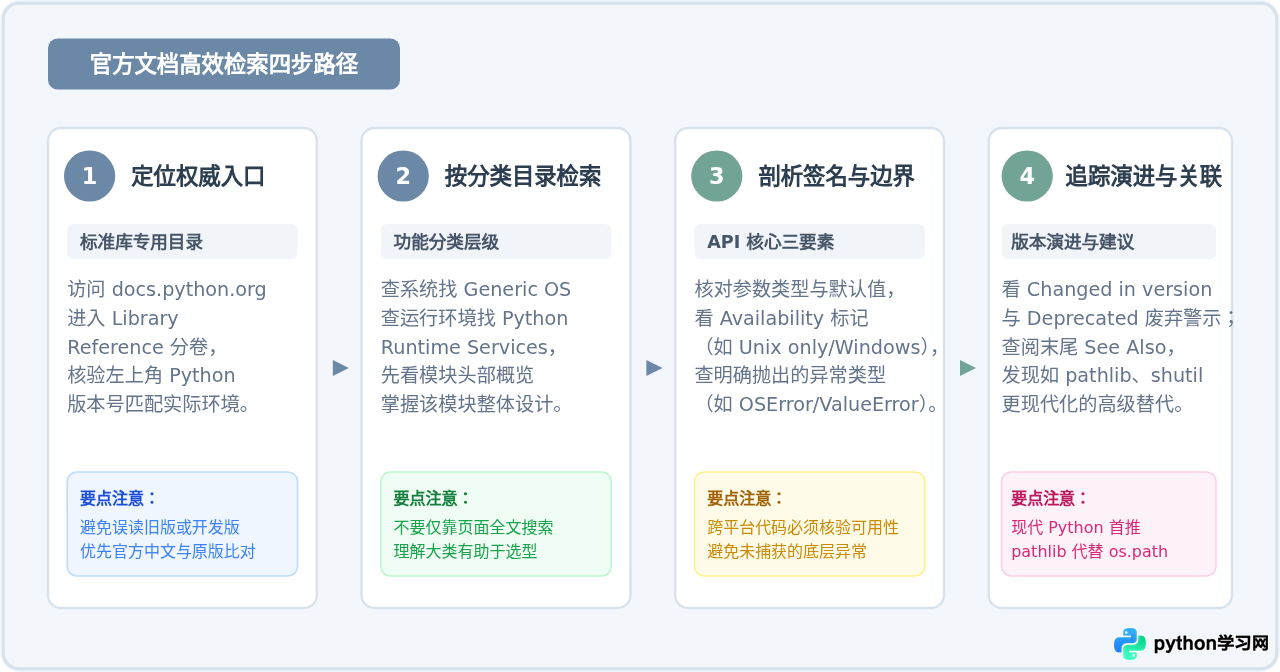Select the heading 剖析签名与边界

[837, 177]
